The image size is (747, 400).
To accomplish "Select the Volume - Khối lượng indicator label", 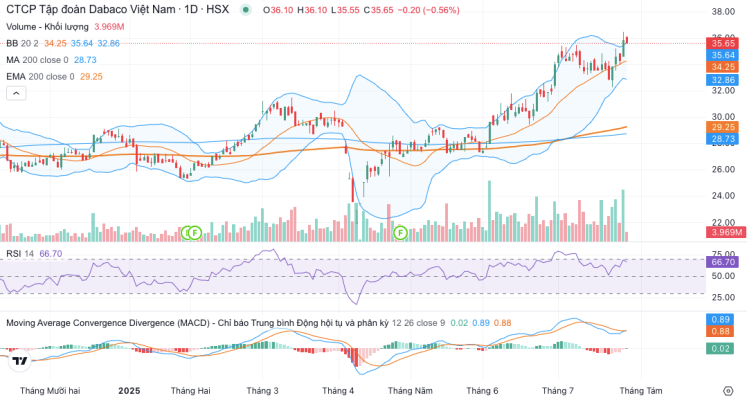I will tap(47, 27).
